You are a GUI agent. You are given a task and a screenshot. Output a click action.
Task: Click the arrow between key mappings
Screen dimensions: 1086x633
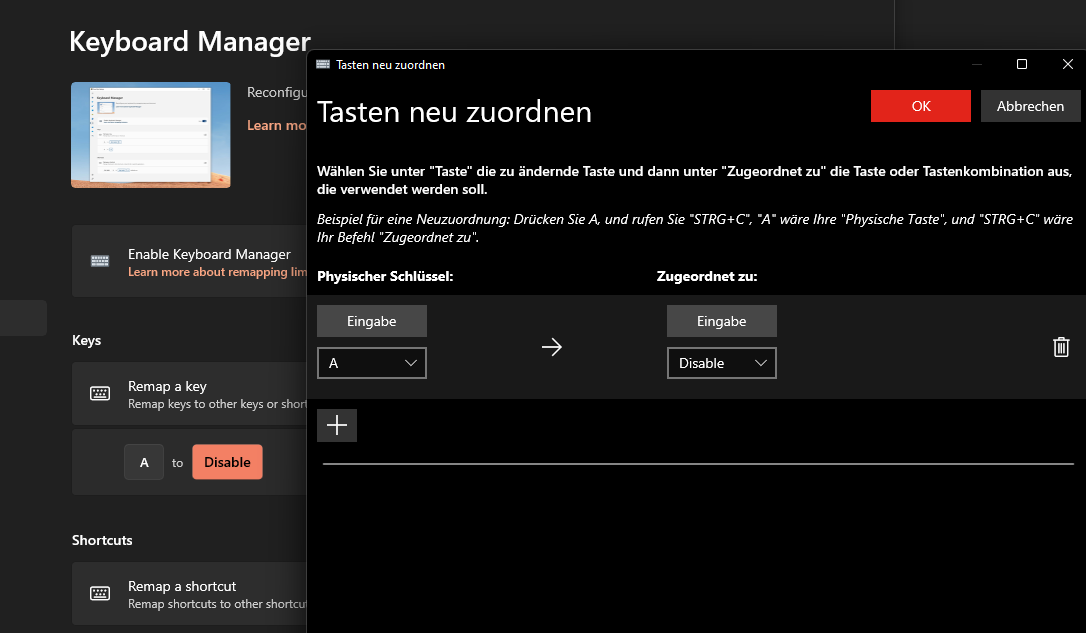click(x=551, y=347)
